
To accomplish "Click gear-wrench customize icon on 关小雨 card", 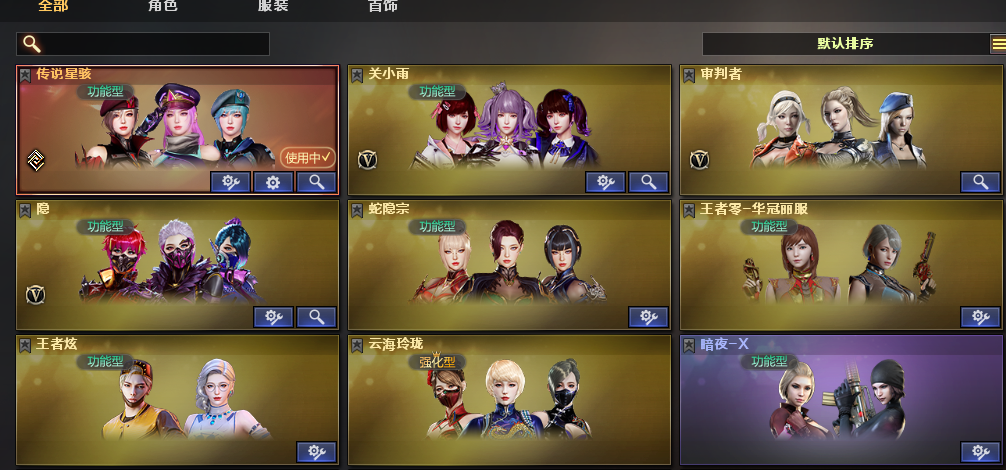I will click(605, 182).
